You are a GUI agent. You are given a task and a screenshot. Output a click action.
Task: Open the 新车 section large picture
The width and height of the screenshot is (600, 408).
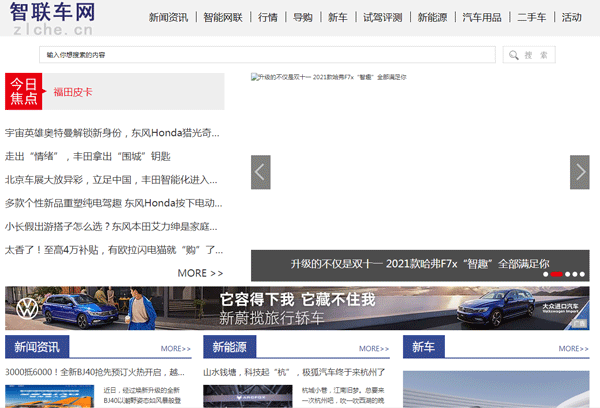click(x=496, y=389)
